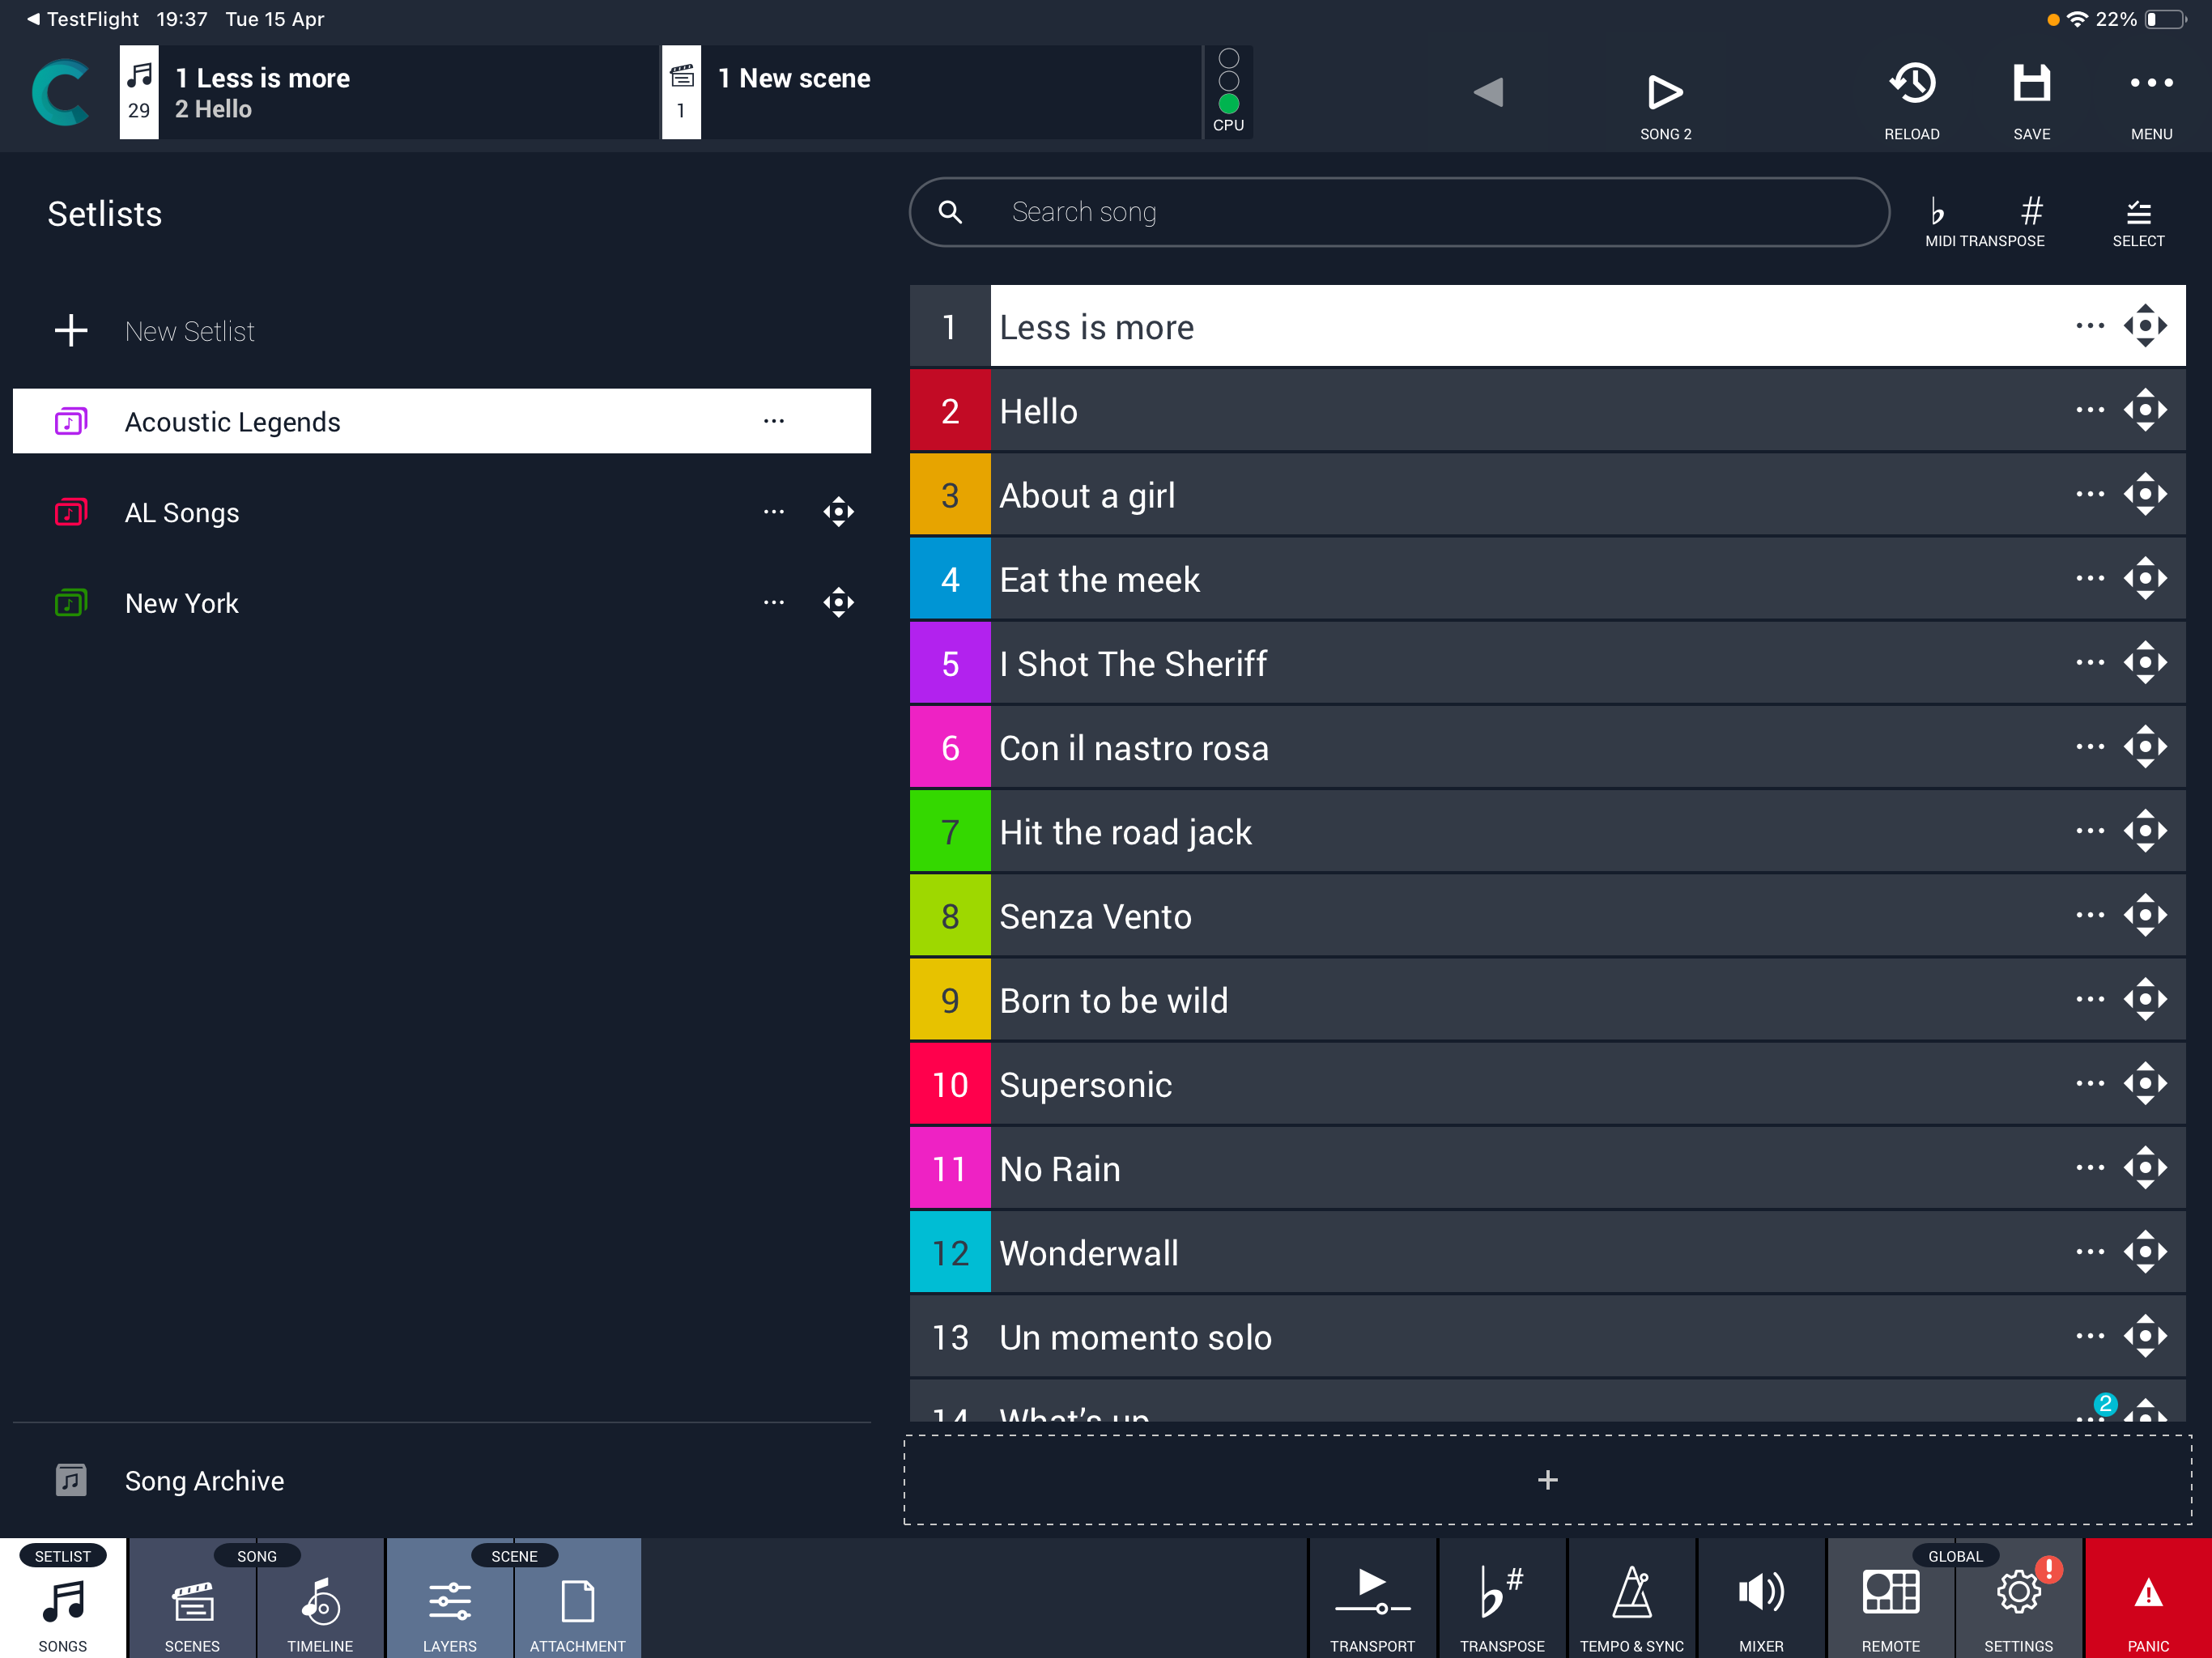Grab the move handle for AL Songs
2212x1658 pixels.
coord(838,512)
